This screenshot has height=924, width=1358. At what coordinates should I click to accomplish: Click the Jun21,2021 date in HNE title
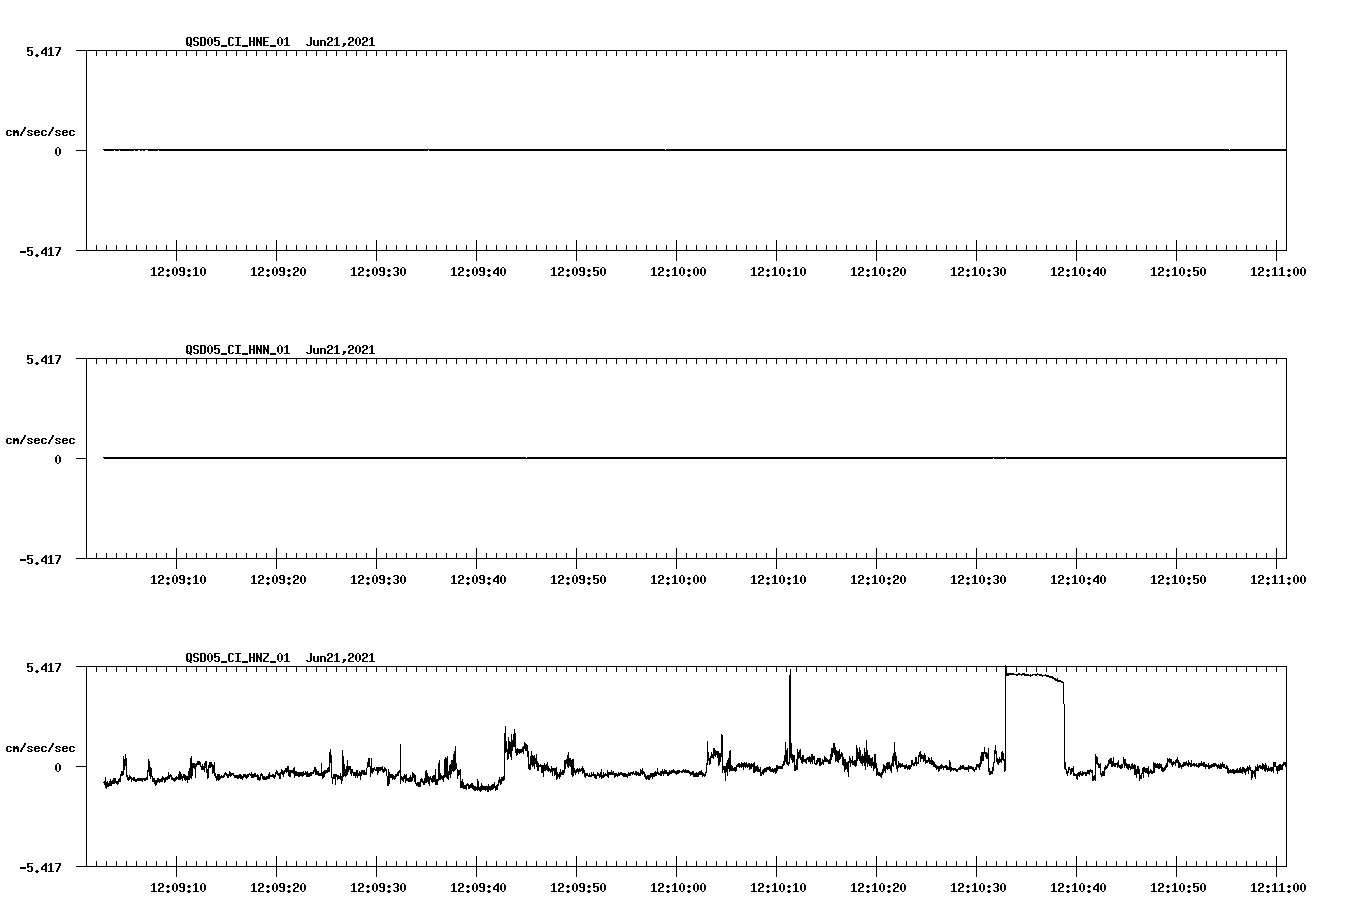[341, 42]
